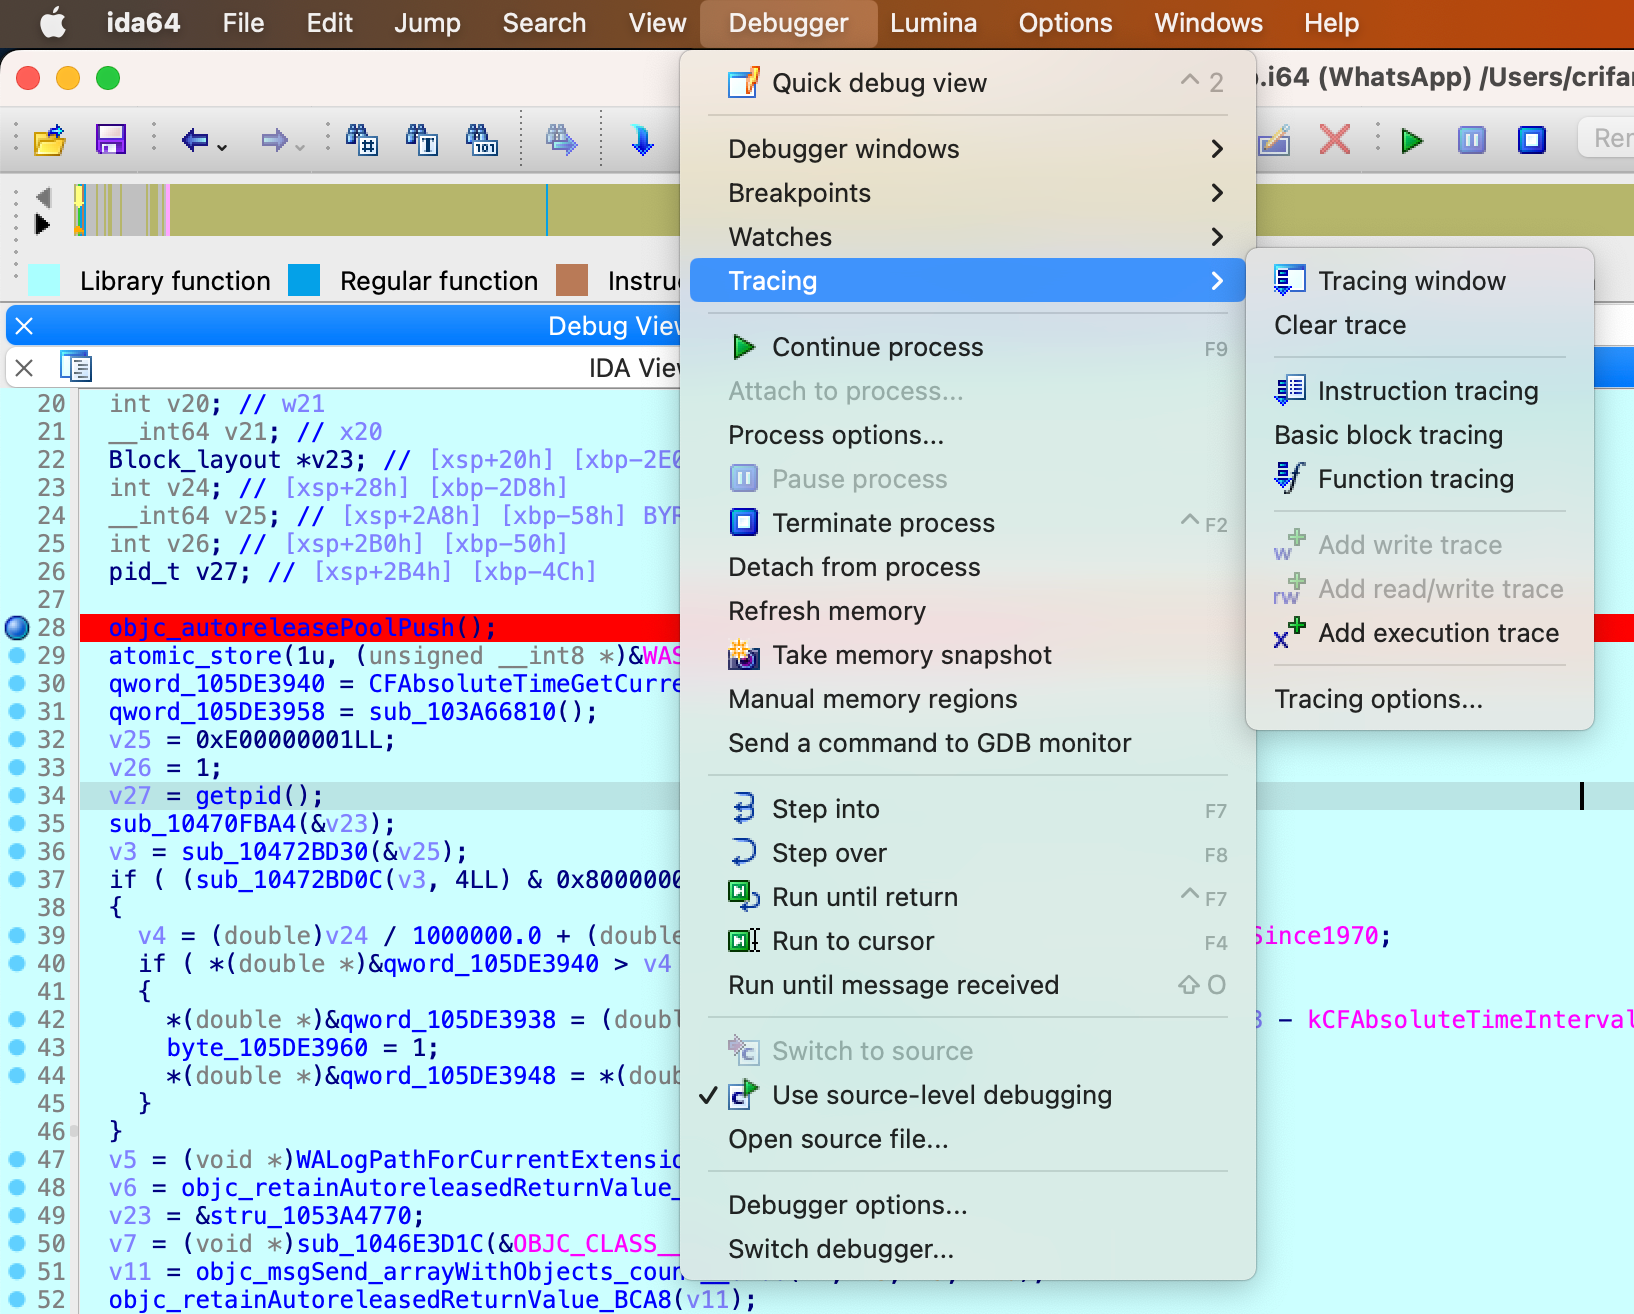Open the back-history dropdown arrow
Screen dimensions: 1634x1314
click(x=222, y=147)
